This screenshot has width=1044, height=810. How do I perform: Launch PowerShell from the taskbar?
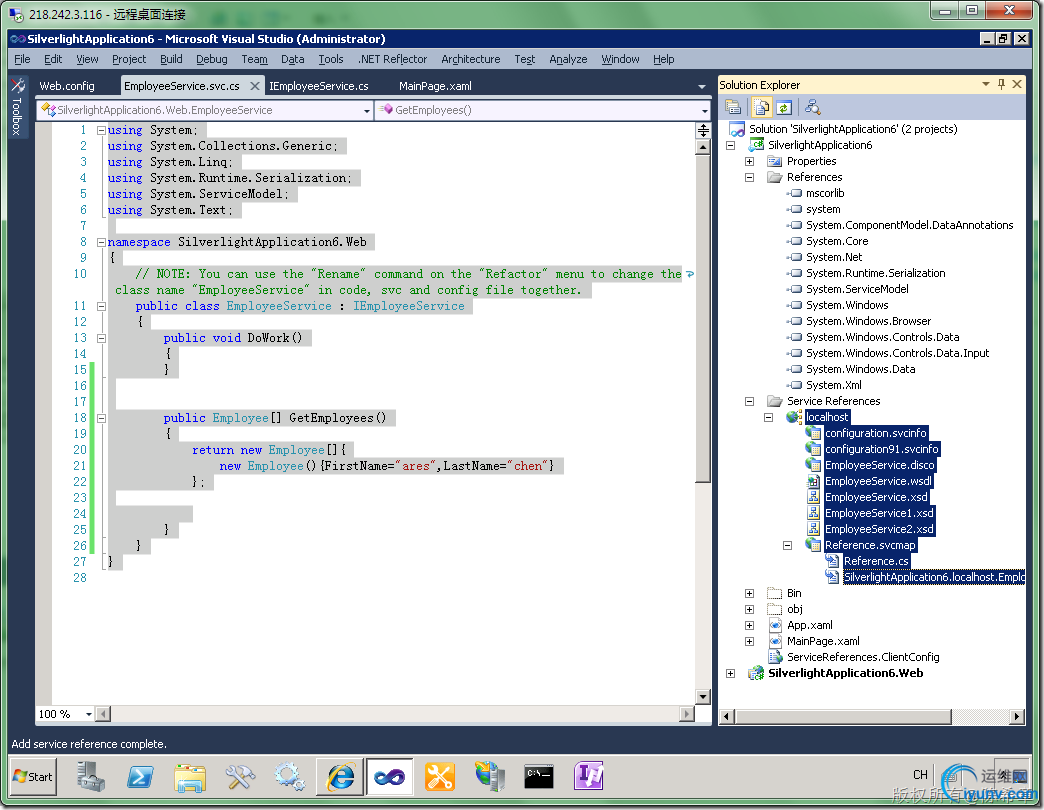[x=140, y=777]
